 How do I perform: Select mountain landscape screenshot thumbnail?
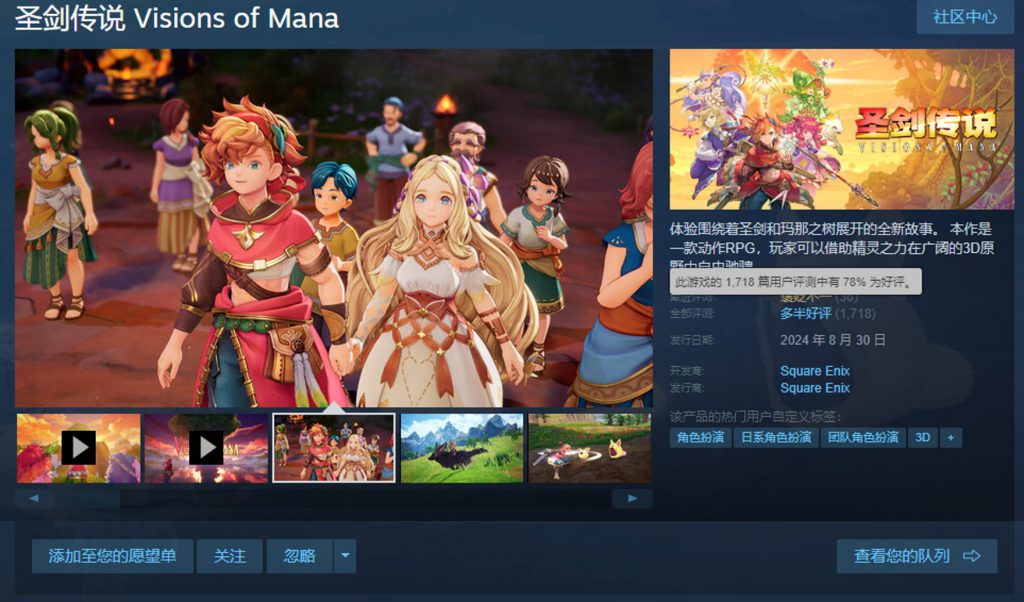(x=462, y=448)
